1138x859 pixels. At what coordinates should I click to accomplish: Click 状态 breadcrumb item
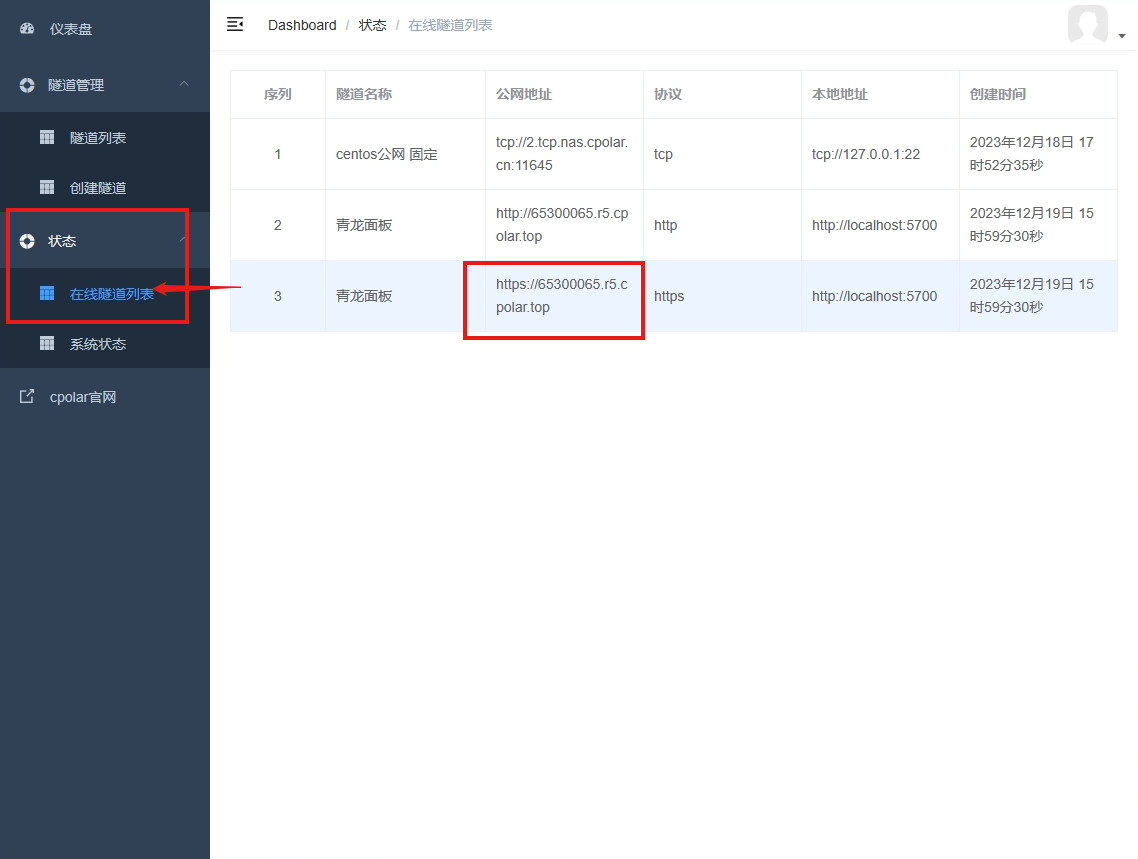pyautogui.click(x=372, y=25)
